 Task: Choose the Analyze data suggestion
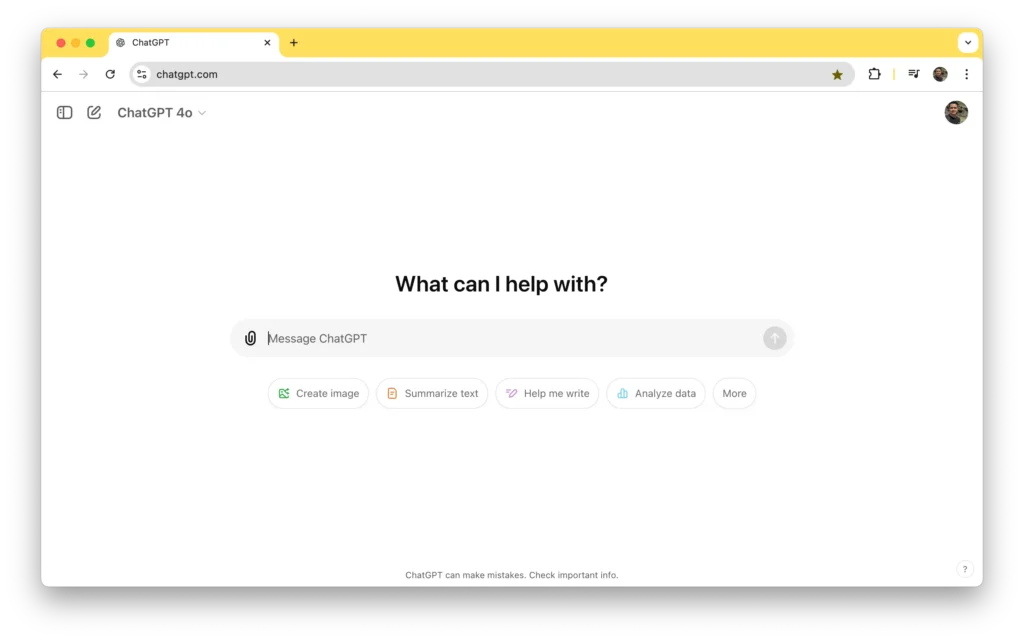(x=656, y=394)
